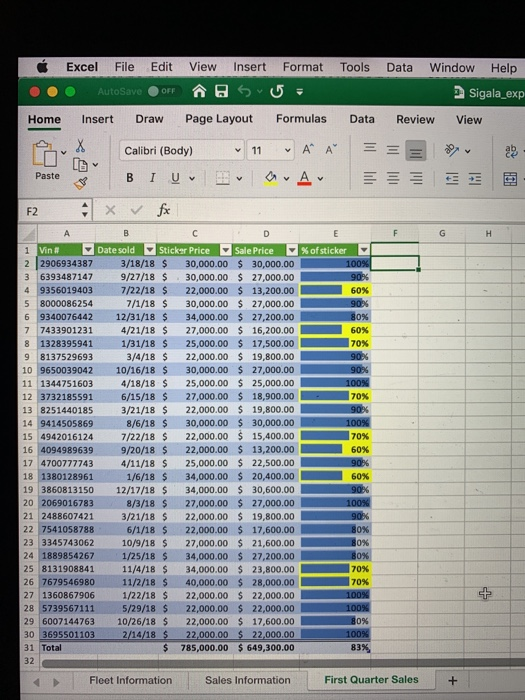The width and height of the screenshot is (525, 700).
Task: Click the Wrap Text icon
Action: [x=512, y=151]
